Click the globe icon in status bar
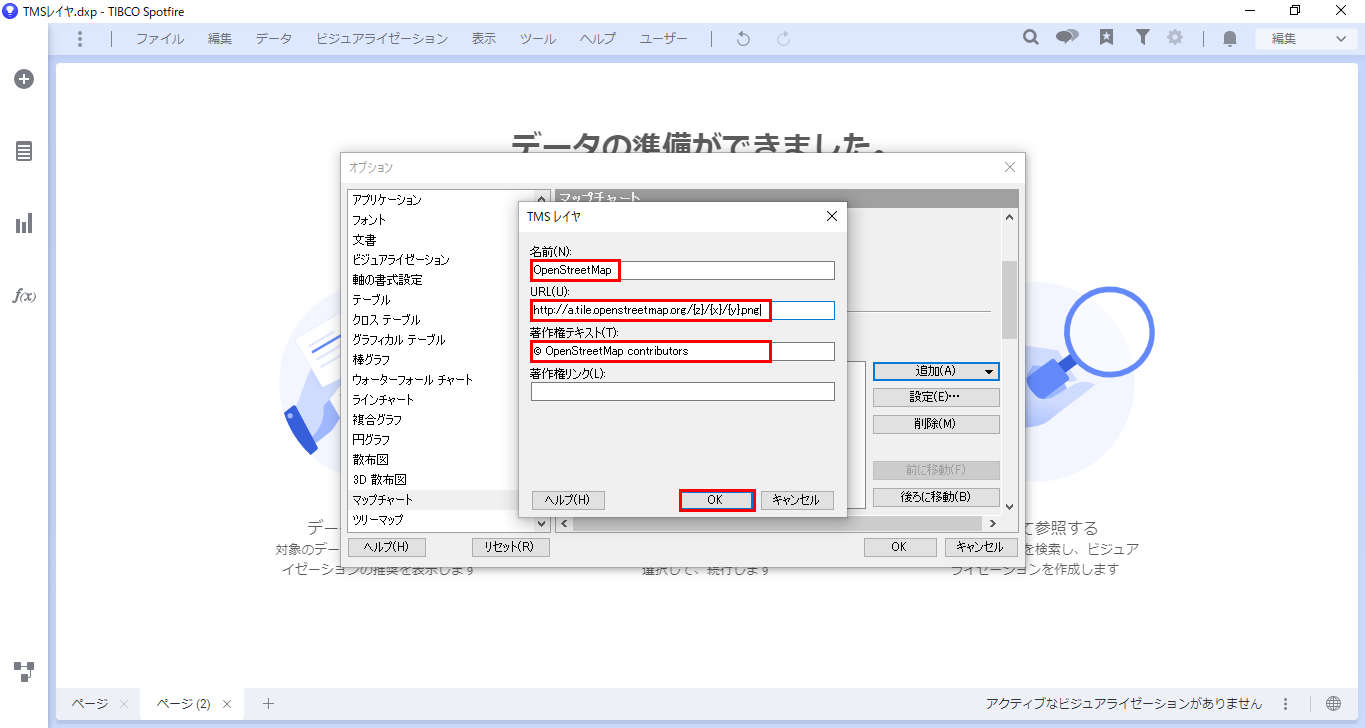The height and width of the screenshot is (728, 1365). coord(1333,704)
